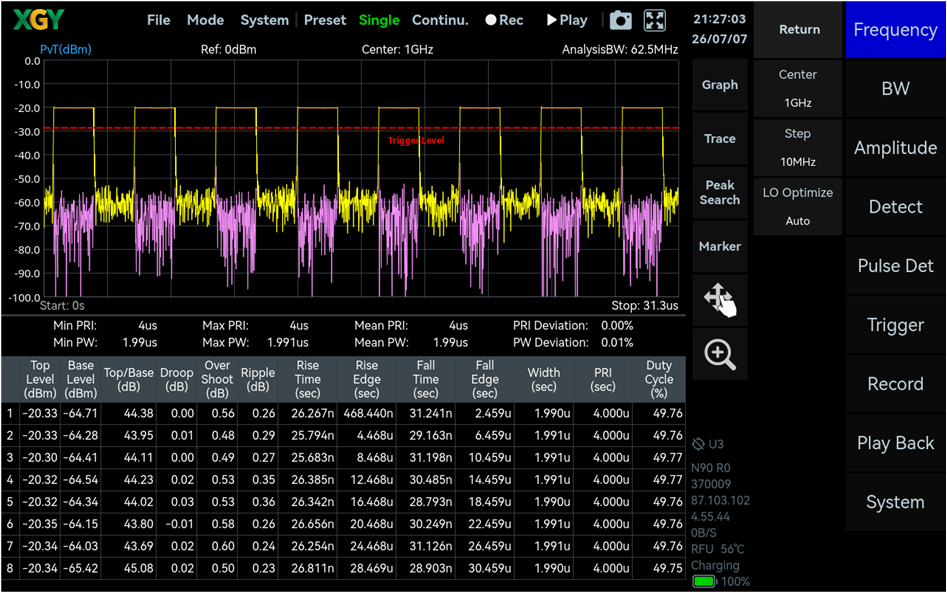
Task: Switch to Continu. sweep mode
Action: (440, 20)
